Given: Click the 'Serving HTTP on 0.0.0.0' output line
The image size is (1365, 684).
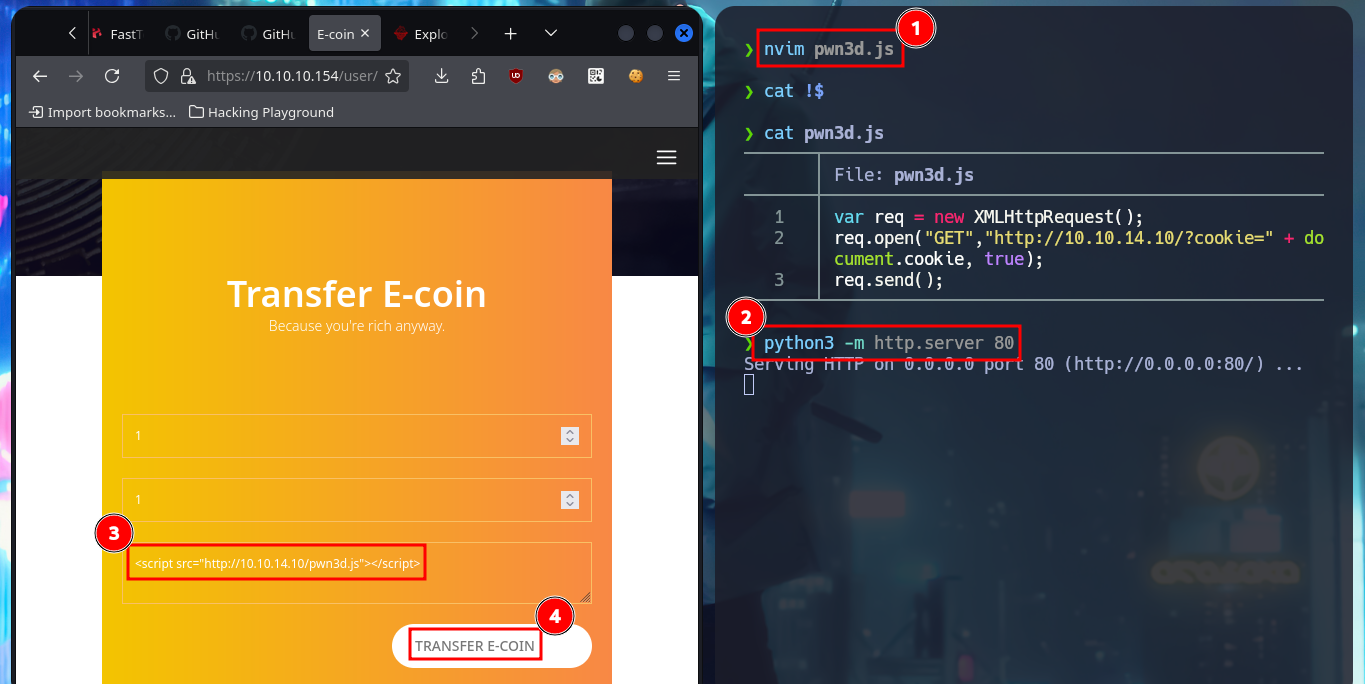Looking at the screenshot, I should [x=1023, y=364].
